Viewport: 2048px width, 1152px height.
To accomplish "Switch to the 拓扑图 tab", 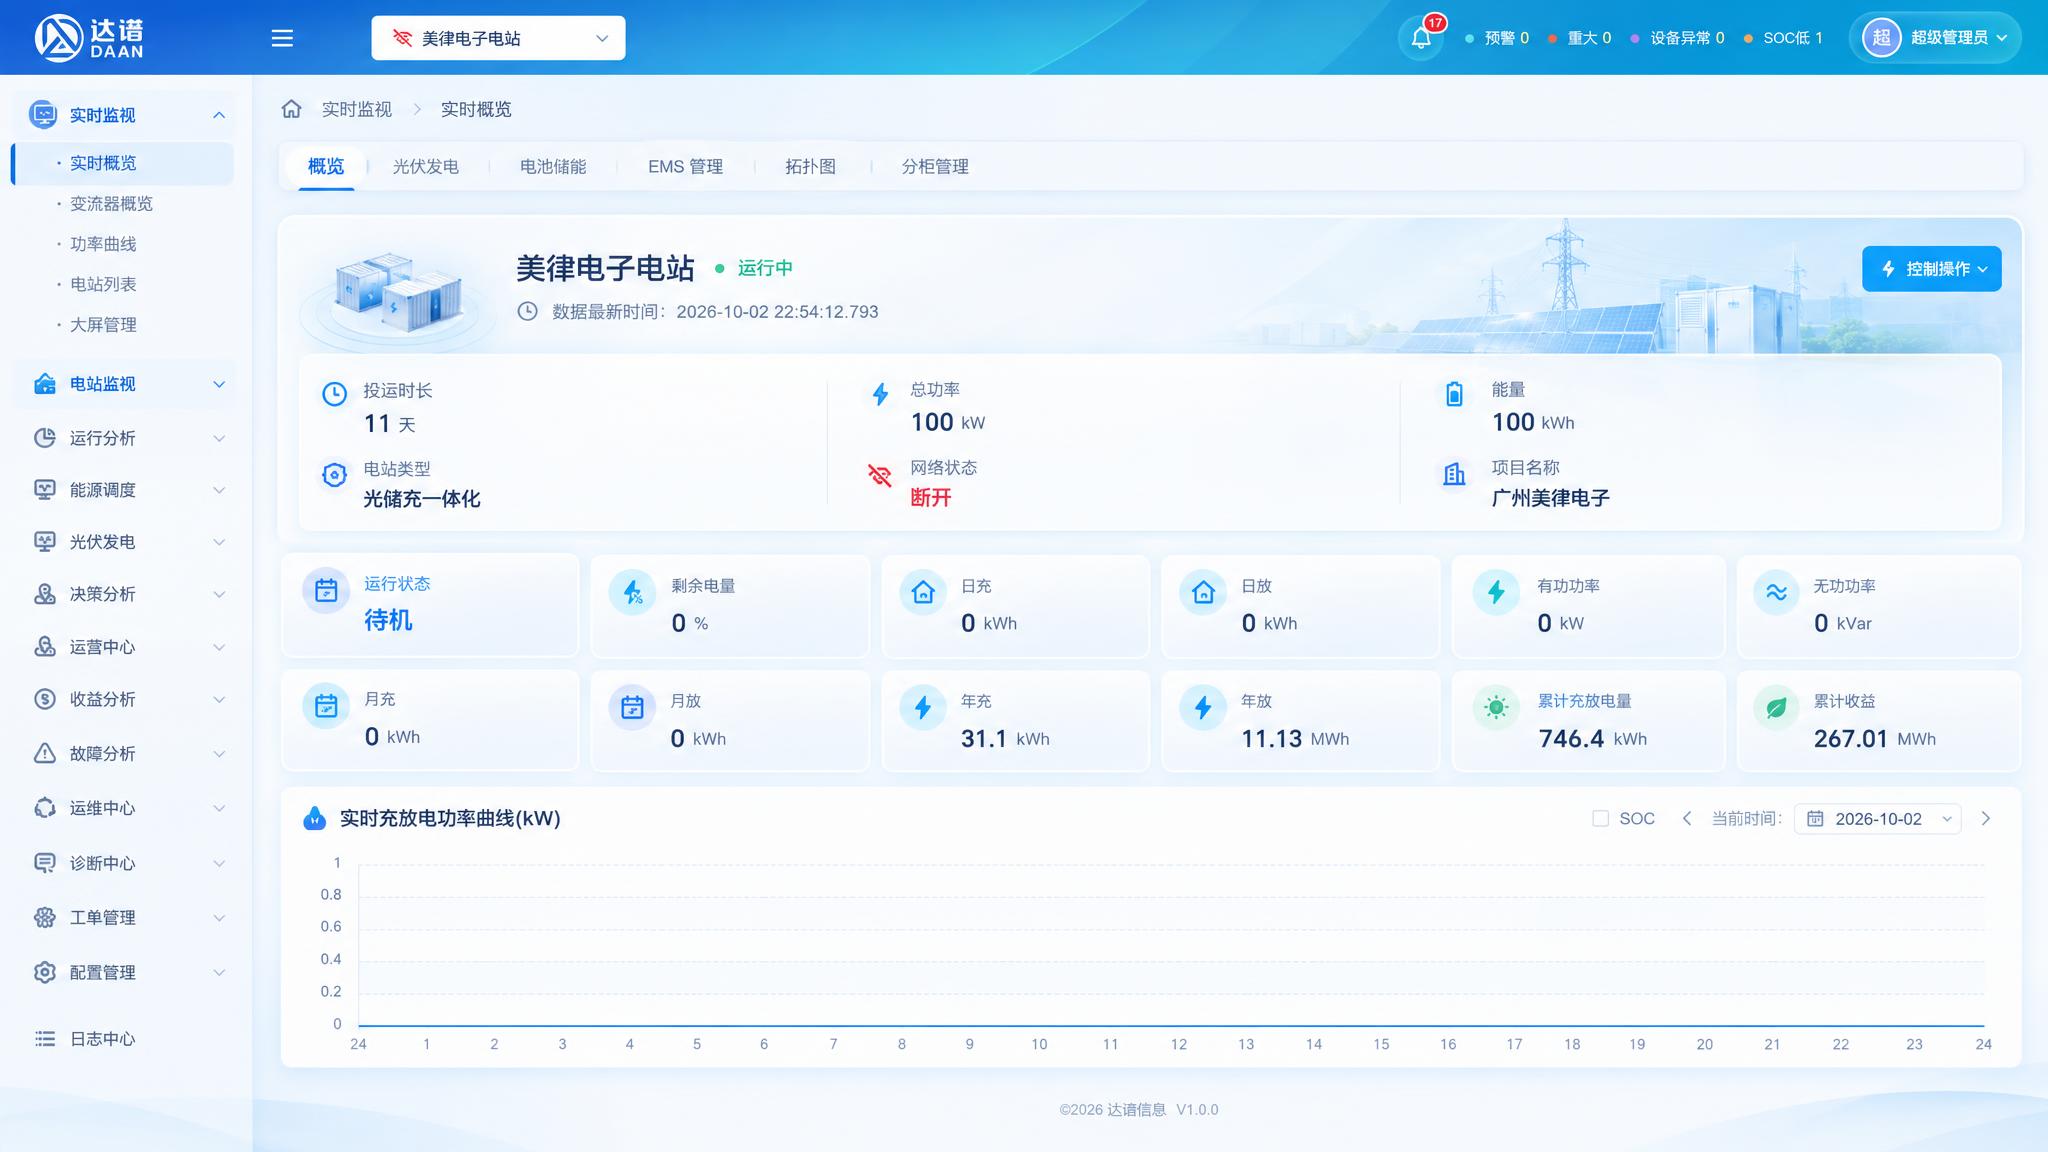I will coord(810,166).
